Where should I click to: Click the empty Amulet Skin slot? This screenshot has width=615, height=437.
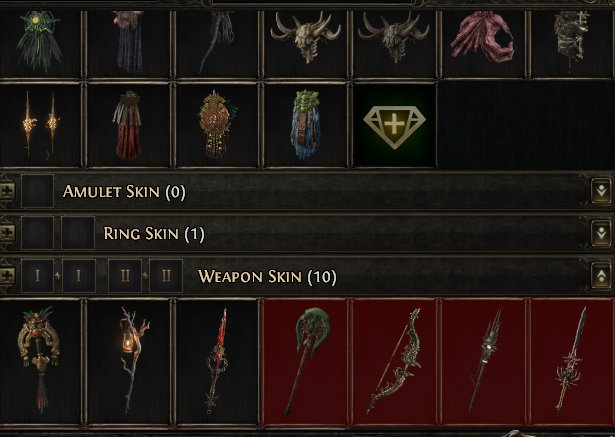click(x=38, y=191)
